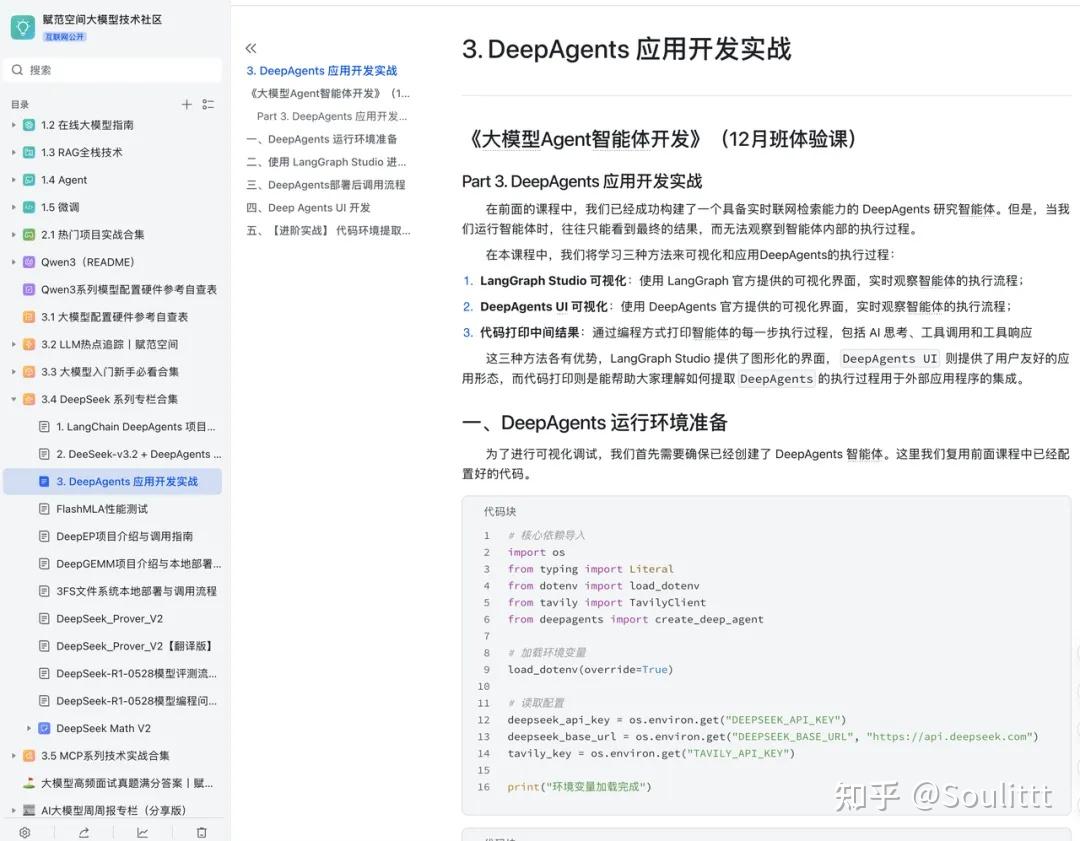Screen dimensions: 1080x841
Task: Click the icon of 3.2 LLM热点追踪
Action: click(29, 344)
